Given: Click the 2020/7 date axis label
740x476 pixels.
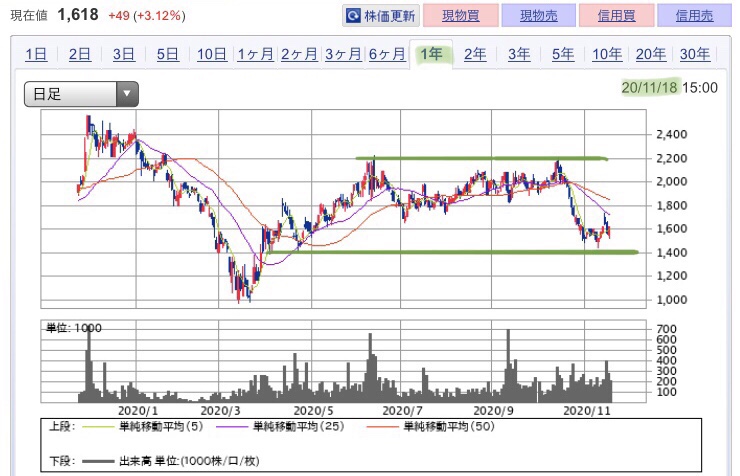Looking at the screenshot, I should click(402, 410).
